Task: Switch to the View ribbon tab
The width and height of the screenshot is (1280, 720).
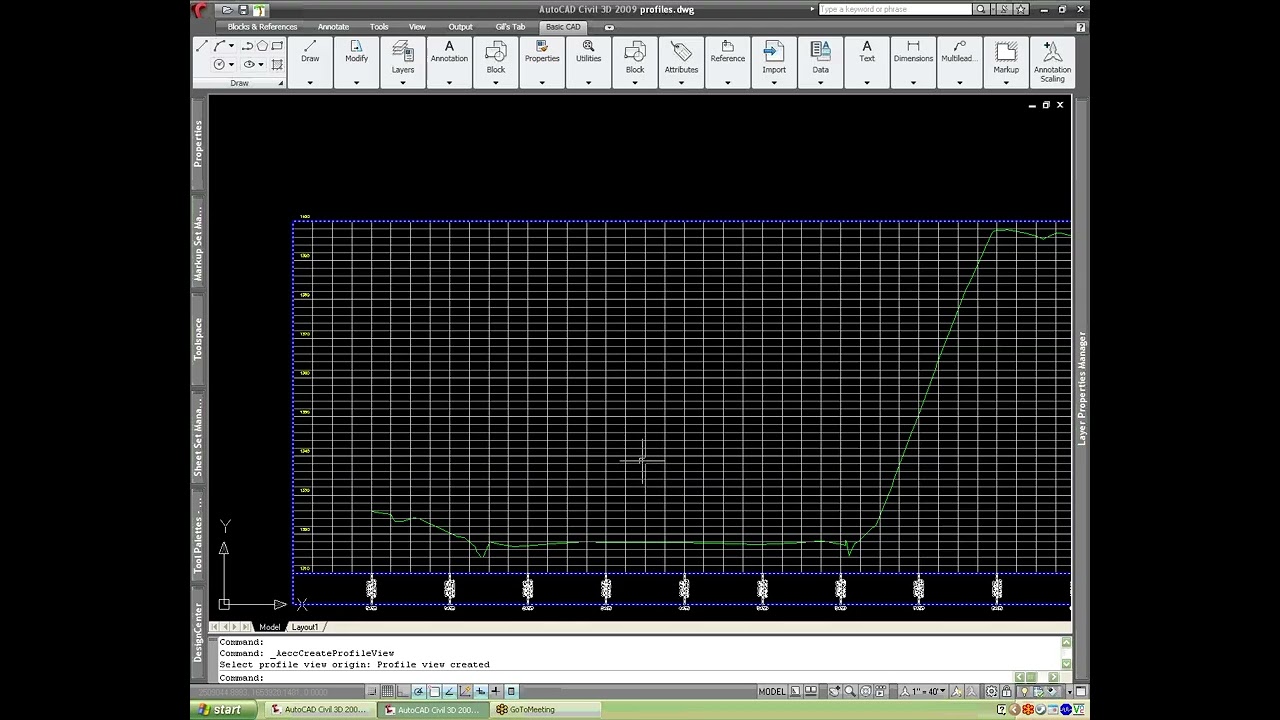Action: tap(417, 27)
